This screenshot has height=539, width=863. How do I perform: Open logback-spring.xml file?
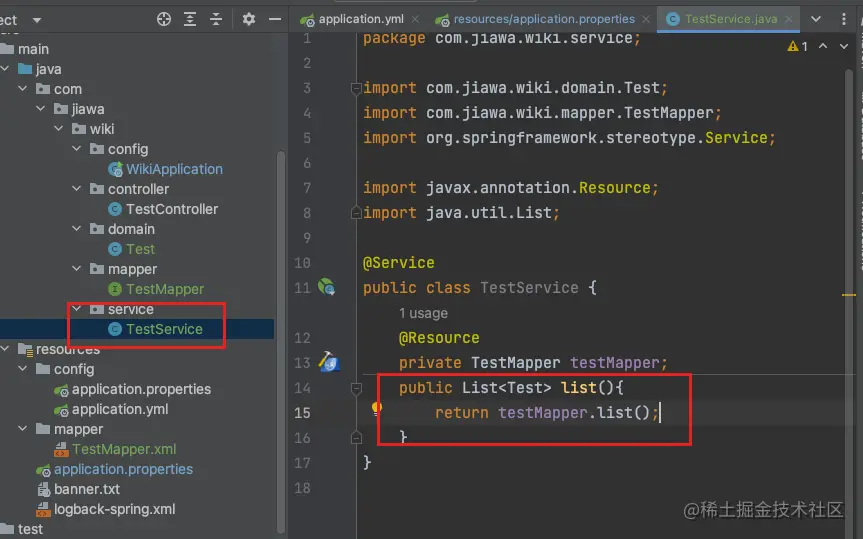[x=114, y=509]
